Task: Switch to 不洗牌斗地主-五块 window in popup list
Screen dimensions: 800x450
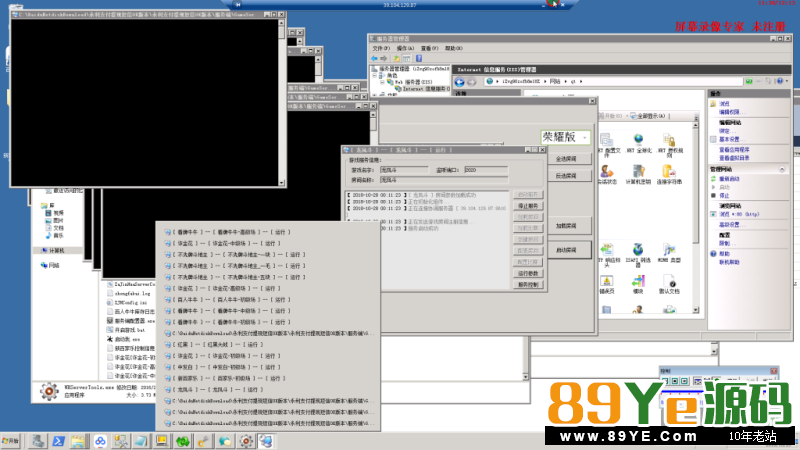Action: pyautogui.click(x=235, y=277)
